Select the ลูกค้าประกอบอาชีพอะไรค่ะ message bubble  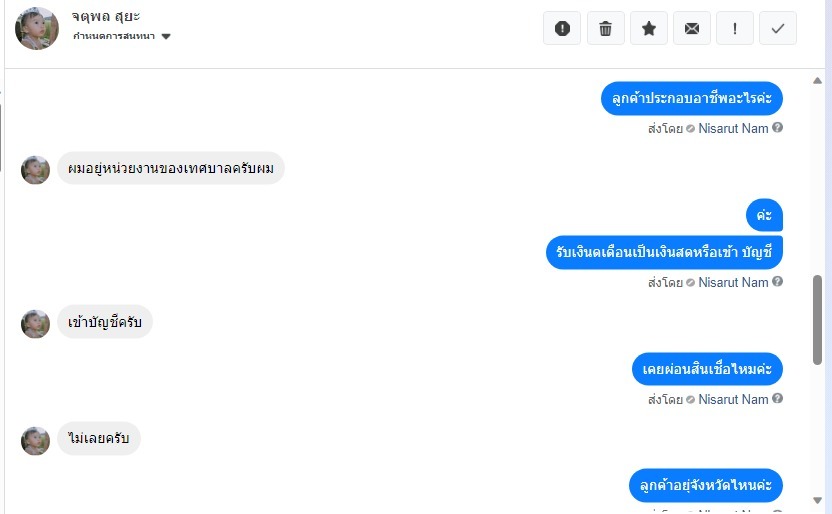[x=691, y=98]
